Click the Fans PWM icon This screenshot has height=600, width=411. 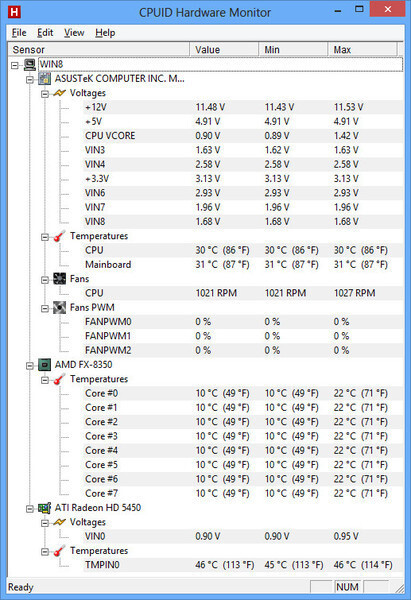click(x=59, y=307)
